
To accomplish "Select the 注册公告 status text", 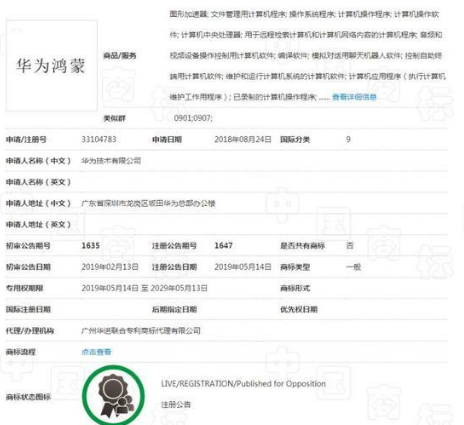I will (176, 405).
